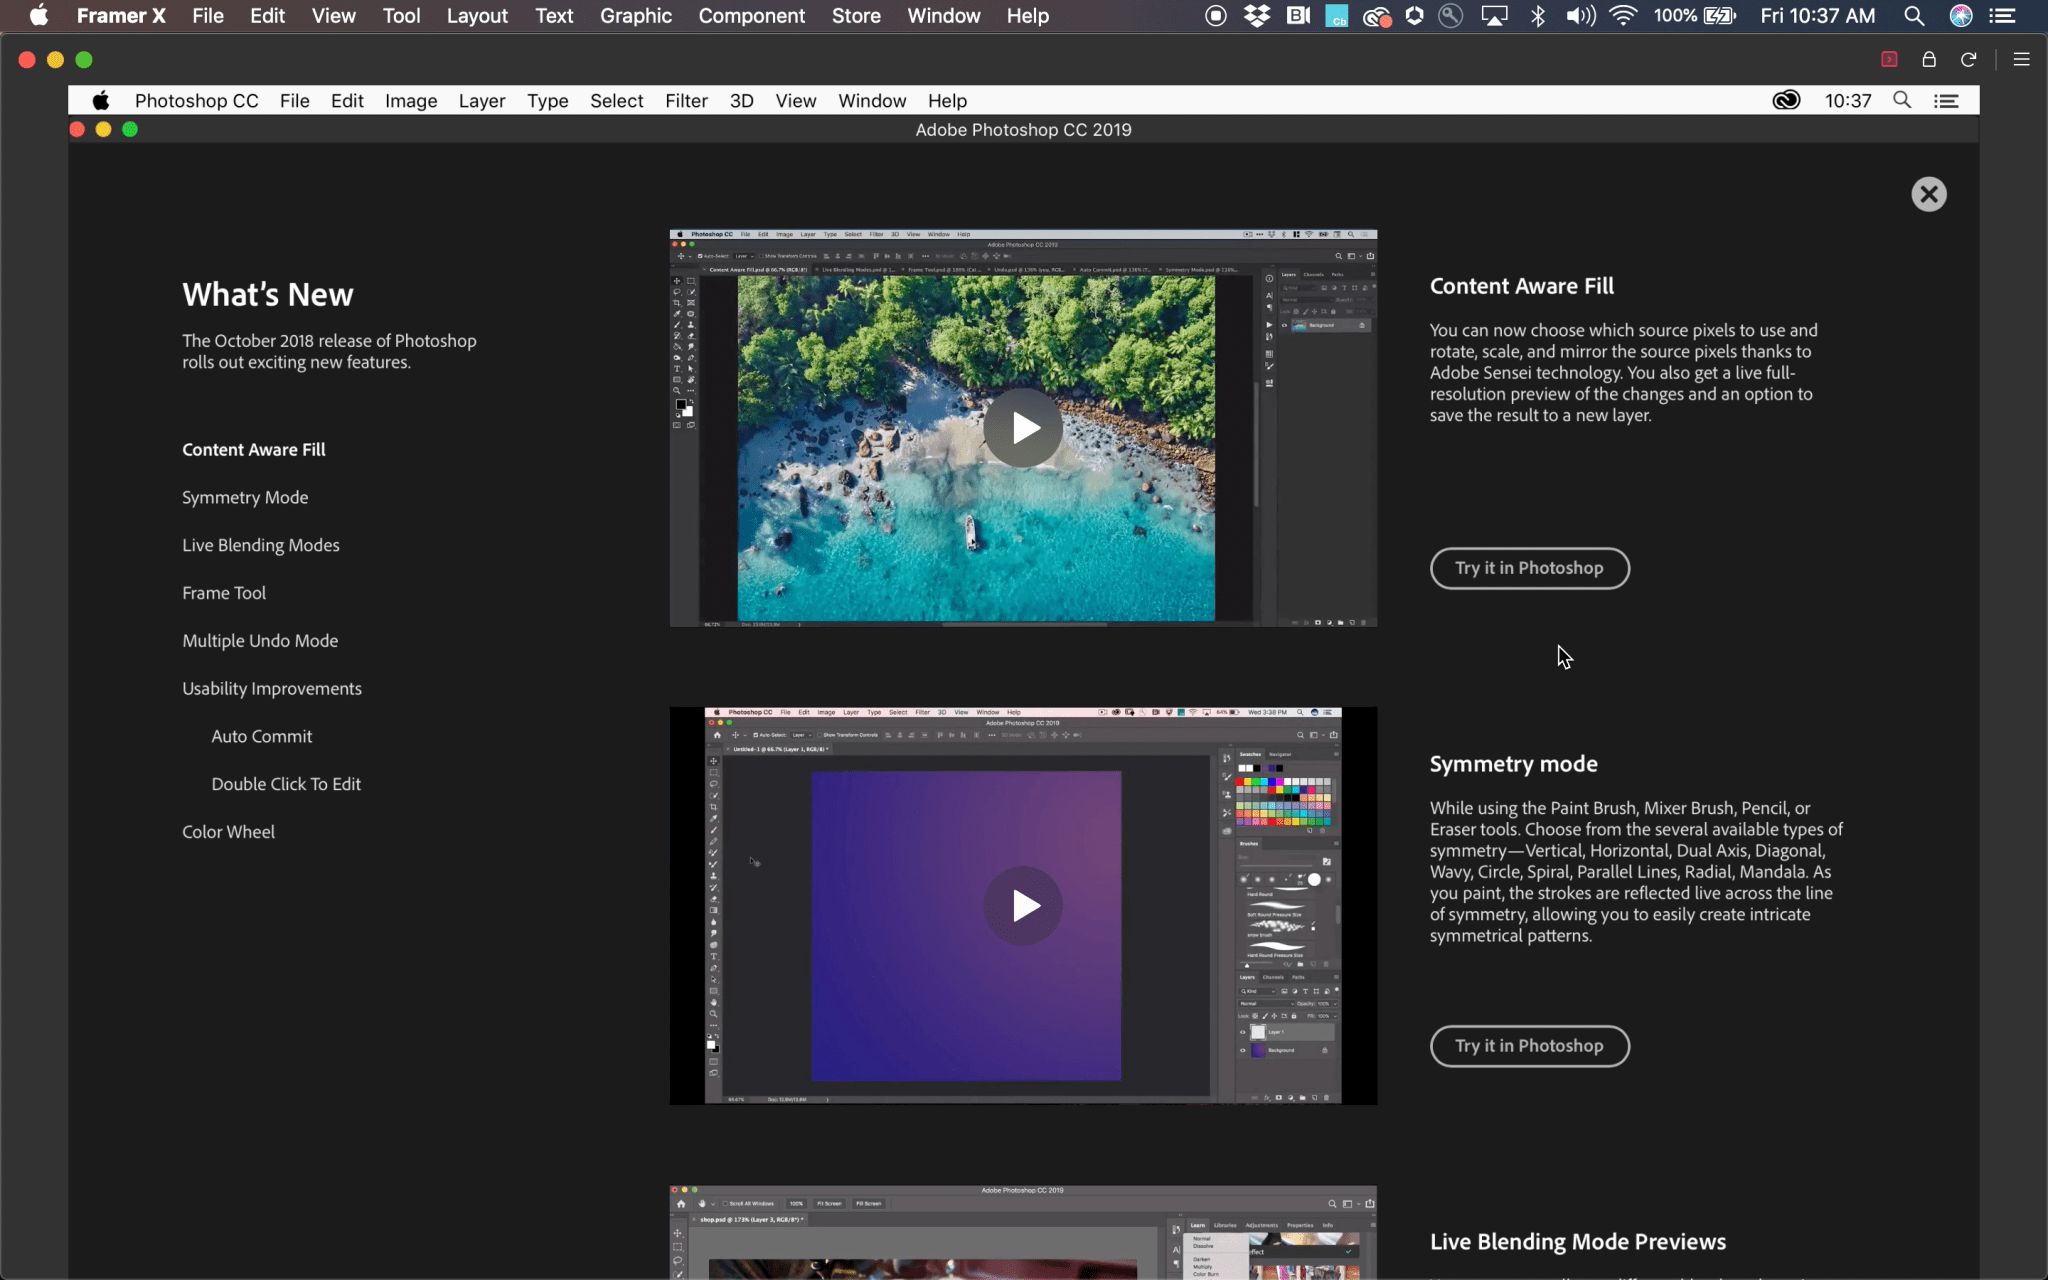Click Try it in Photoshop under Symmetry mode
Screen dimensions: 2048x1280
(x=1529, y=1046)
